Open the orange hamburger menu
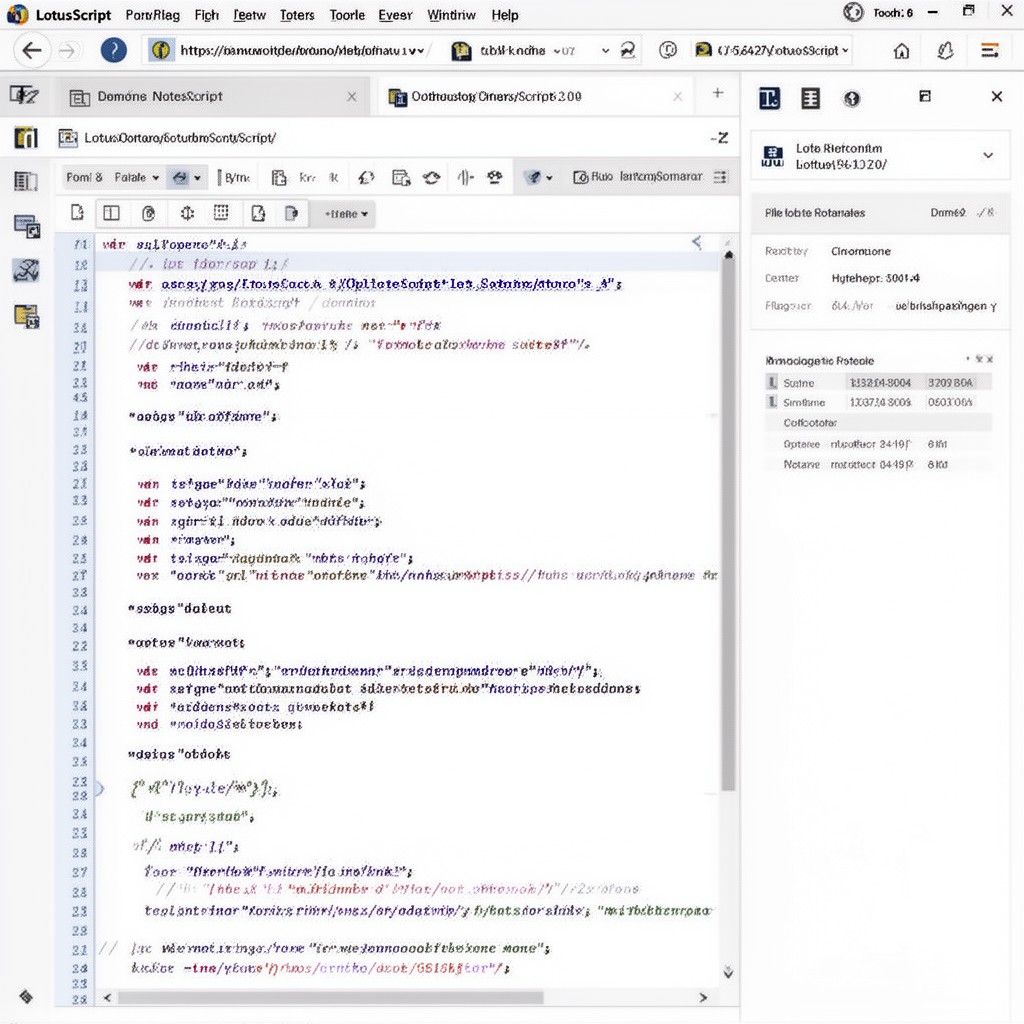The height and width of the screenshot is (1024, 1024). click(x=990, y=50)
